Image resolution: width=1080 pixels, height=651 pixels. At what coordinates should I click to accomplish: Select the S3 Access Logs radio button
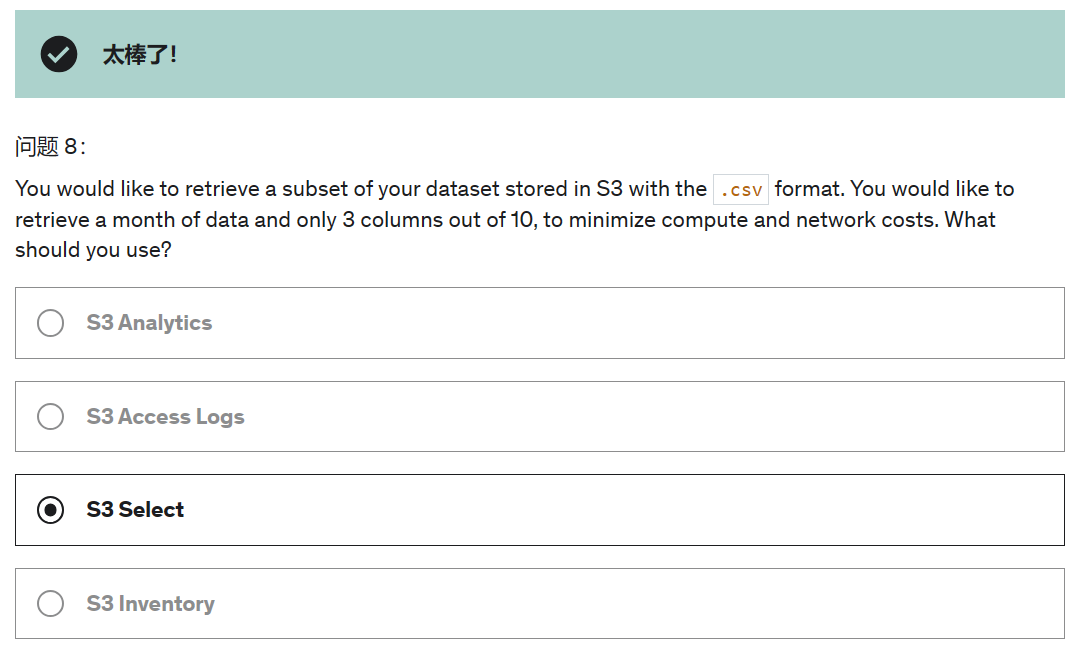pyautogui.click(x=50, y=416)
